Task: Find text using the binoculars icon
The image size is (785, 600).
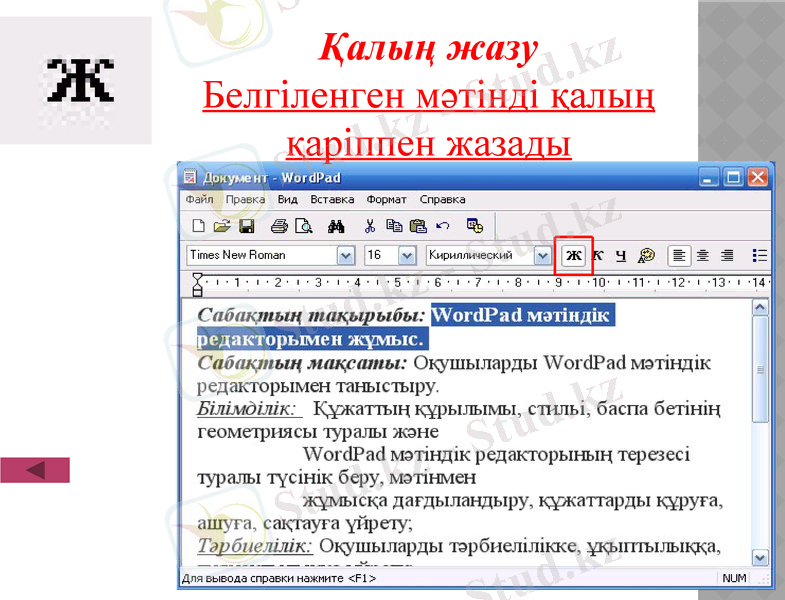Action: pyautogui.click(x=336, y=226)
